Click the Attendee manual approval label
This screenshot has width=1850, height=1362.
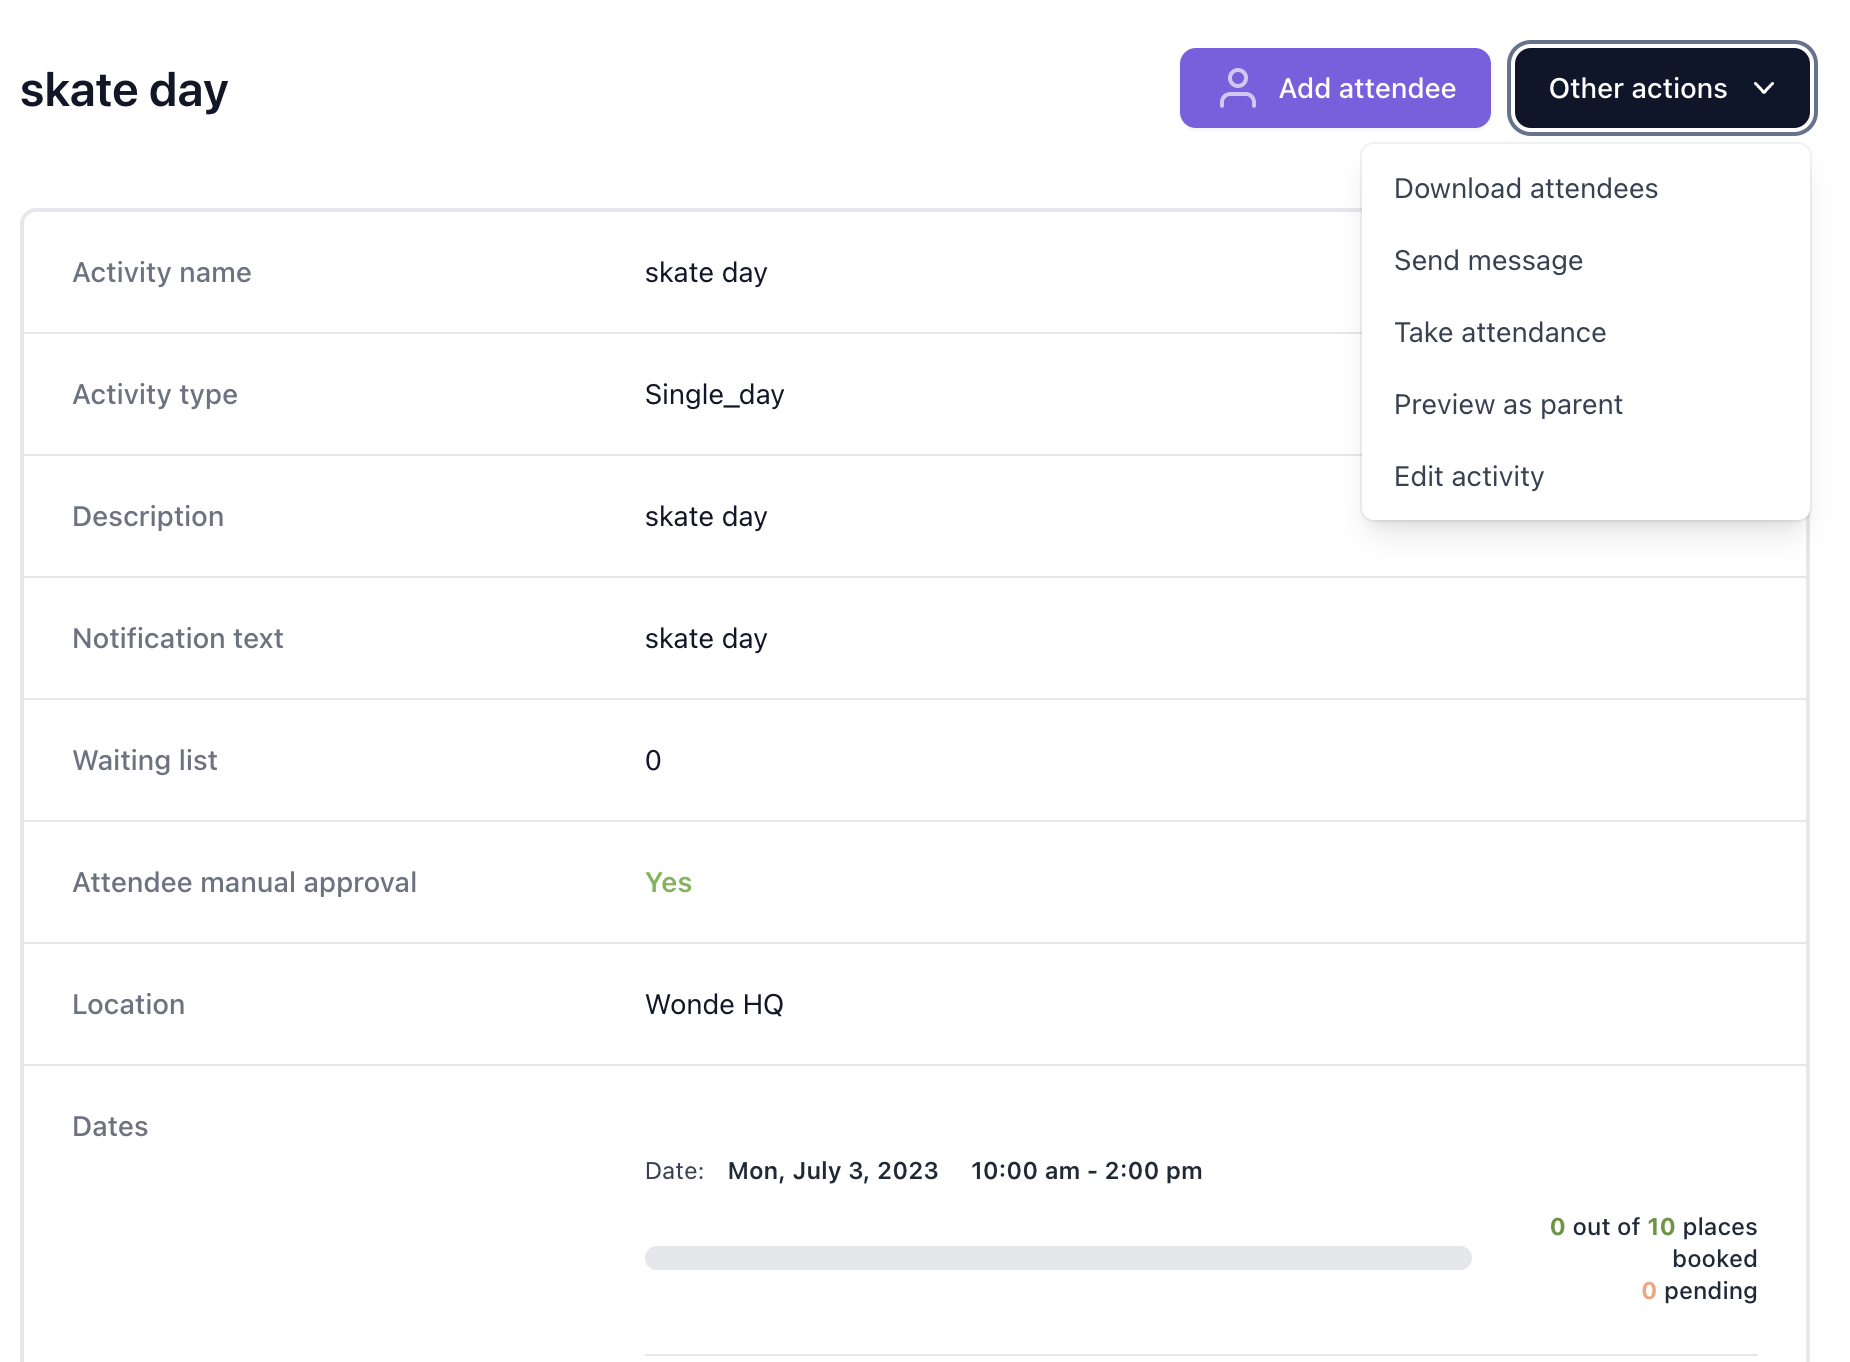pyautogui.click(x=244, y=882)
